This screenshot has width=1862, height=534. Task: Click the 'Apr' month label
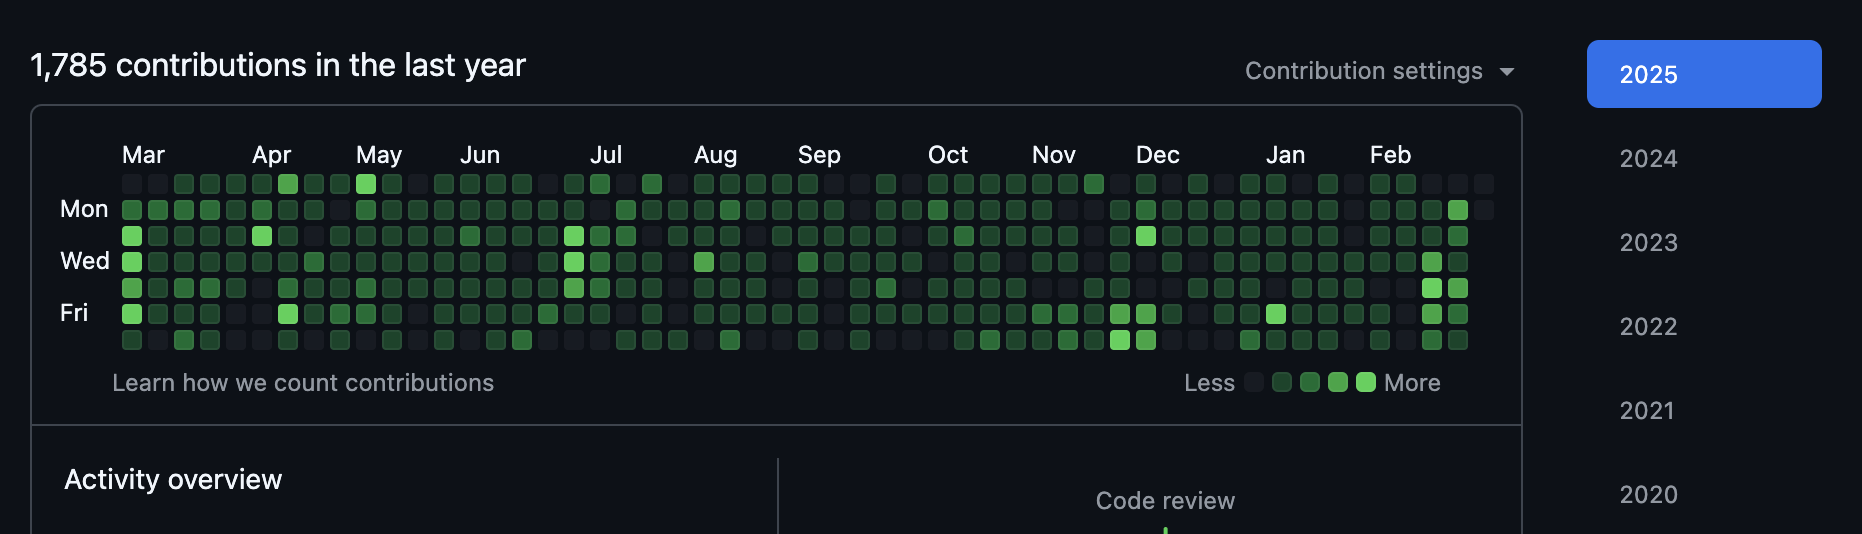(x=271, y=155)
